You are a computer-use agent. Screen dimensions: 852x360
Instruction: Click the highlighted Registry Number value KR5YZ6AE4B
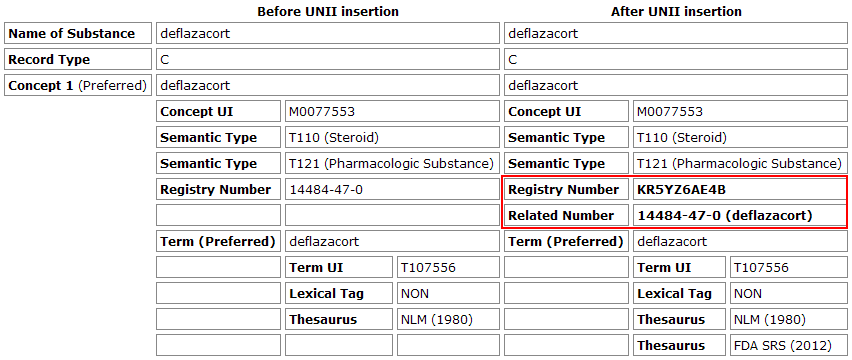tap(740, 190)
